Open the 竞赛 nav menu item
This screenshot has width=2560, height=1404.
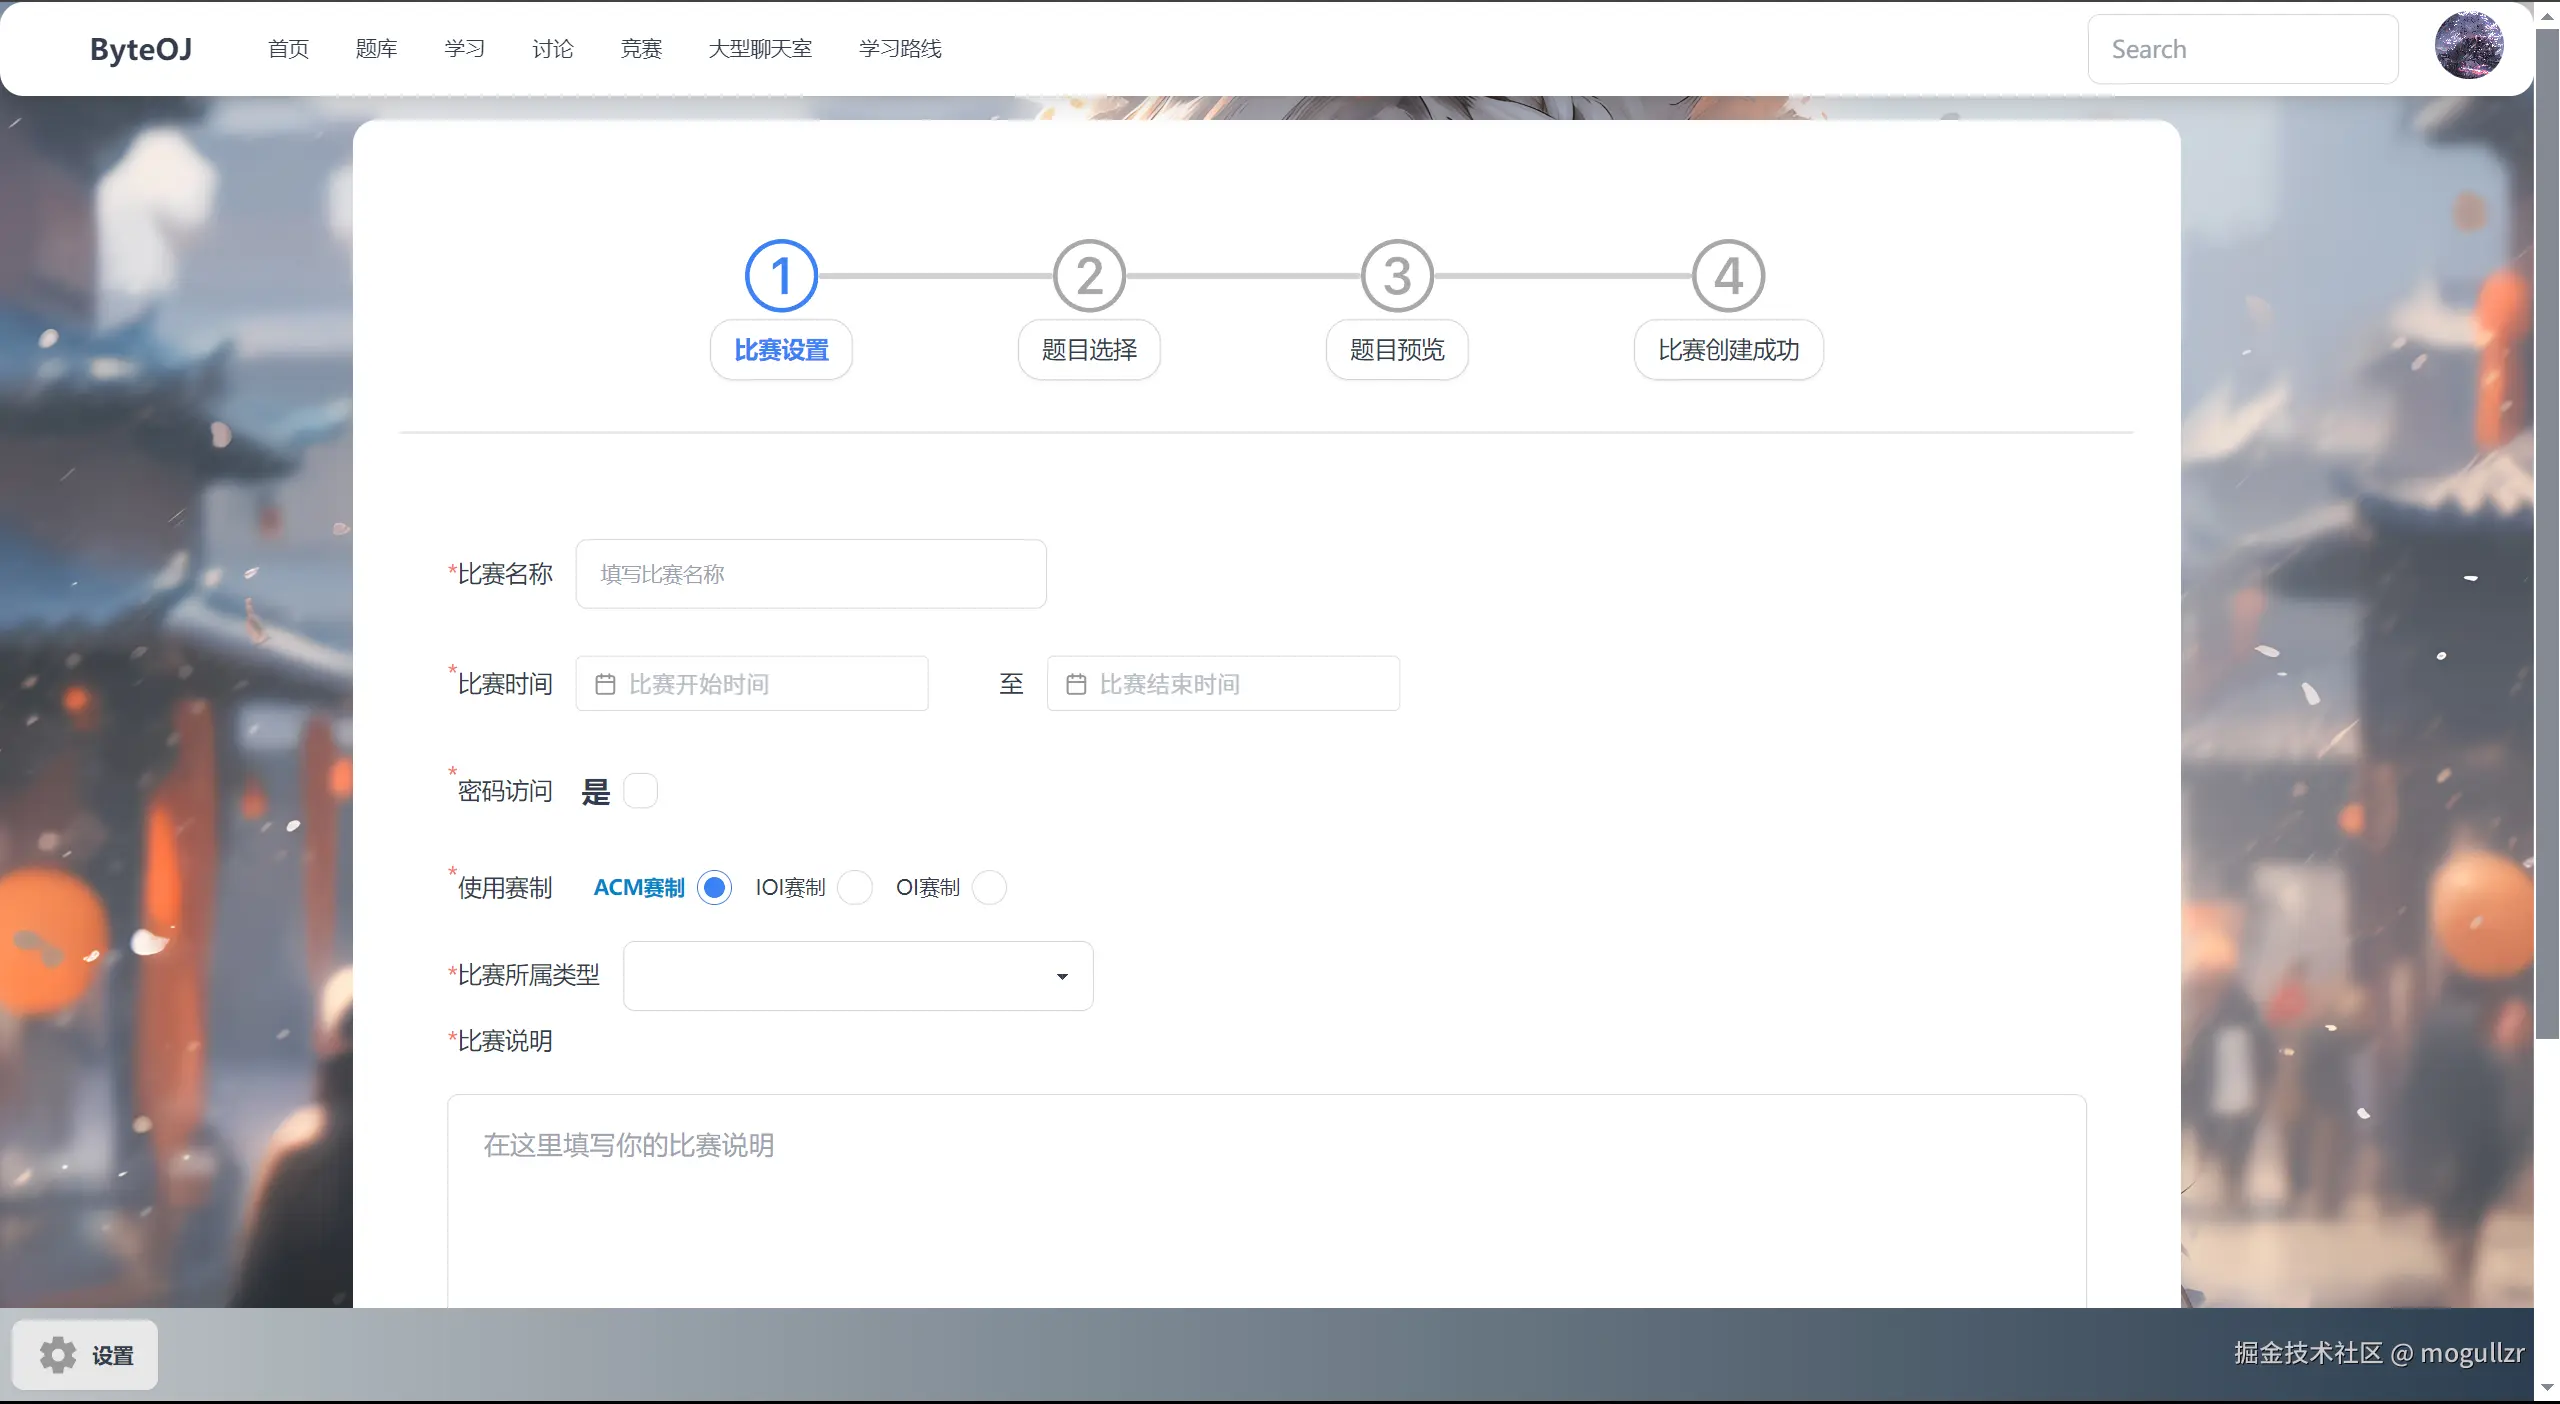click(641, 49)
